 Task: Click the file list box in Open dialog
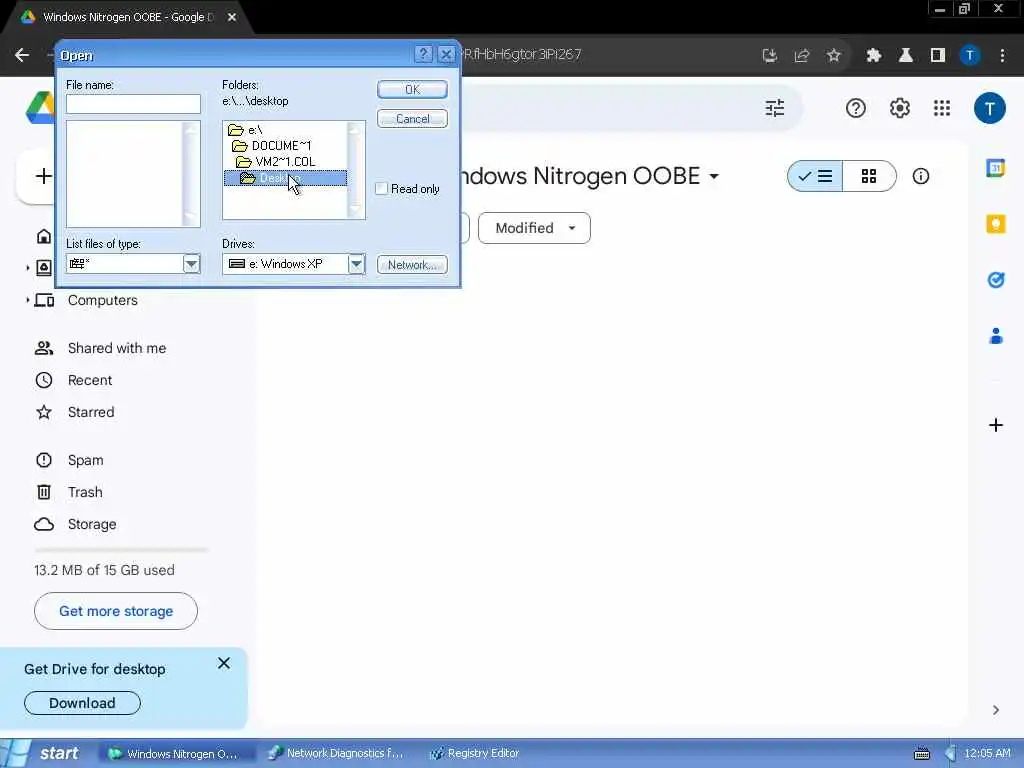click(133, 174)
